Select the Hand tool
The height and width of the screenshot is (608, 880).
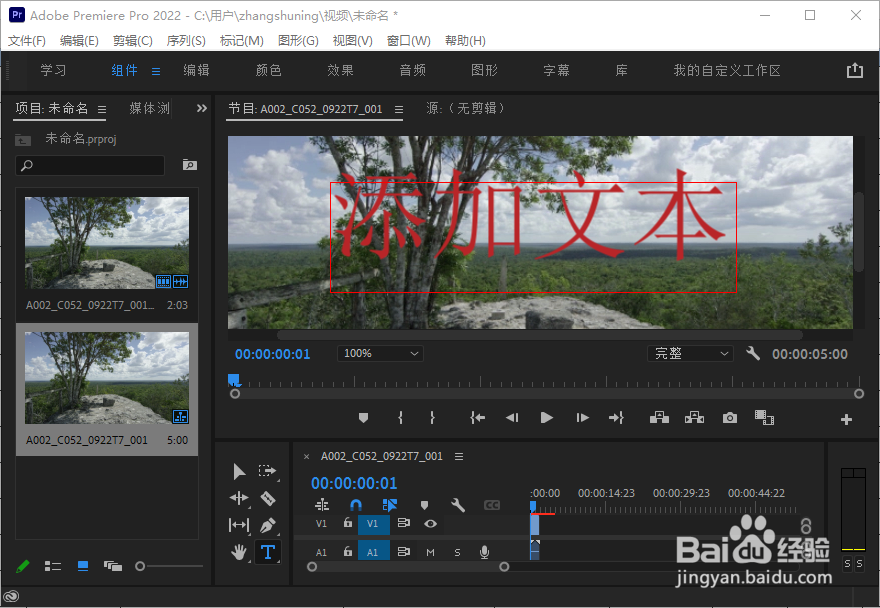pos(239,552)
